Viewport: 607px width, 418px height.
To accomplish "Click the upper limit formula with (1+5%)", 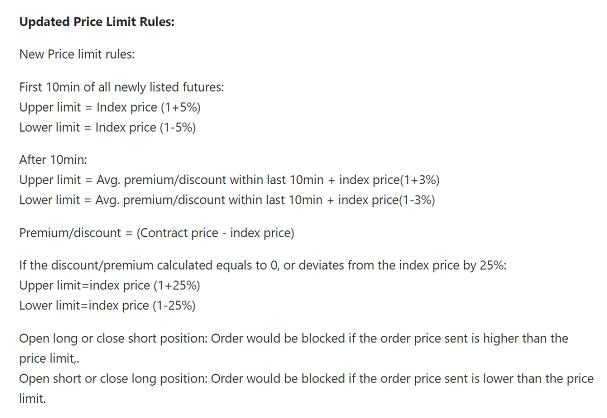I will pos(114,107).
